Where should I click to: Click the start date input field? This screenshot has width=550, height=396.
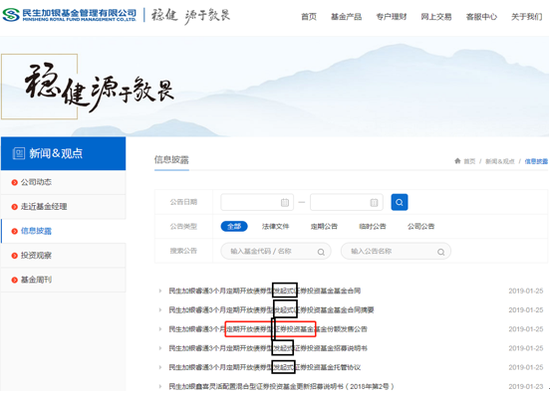257,202
